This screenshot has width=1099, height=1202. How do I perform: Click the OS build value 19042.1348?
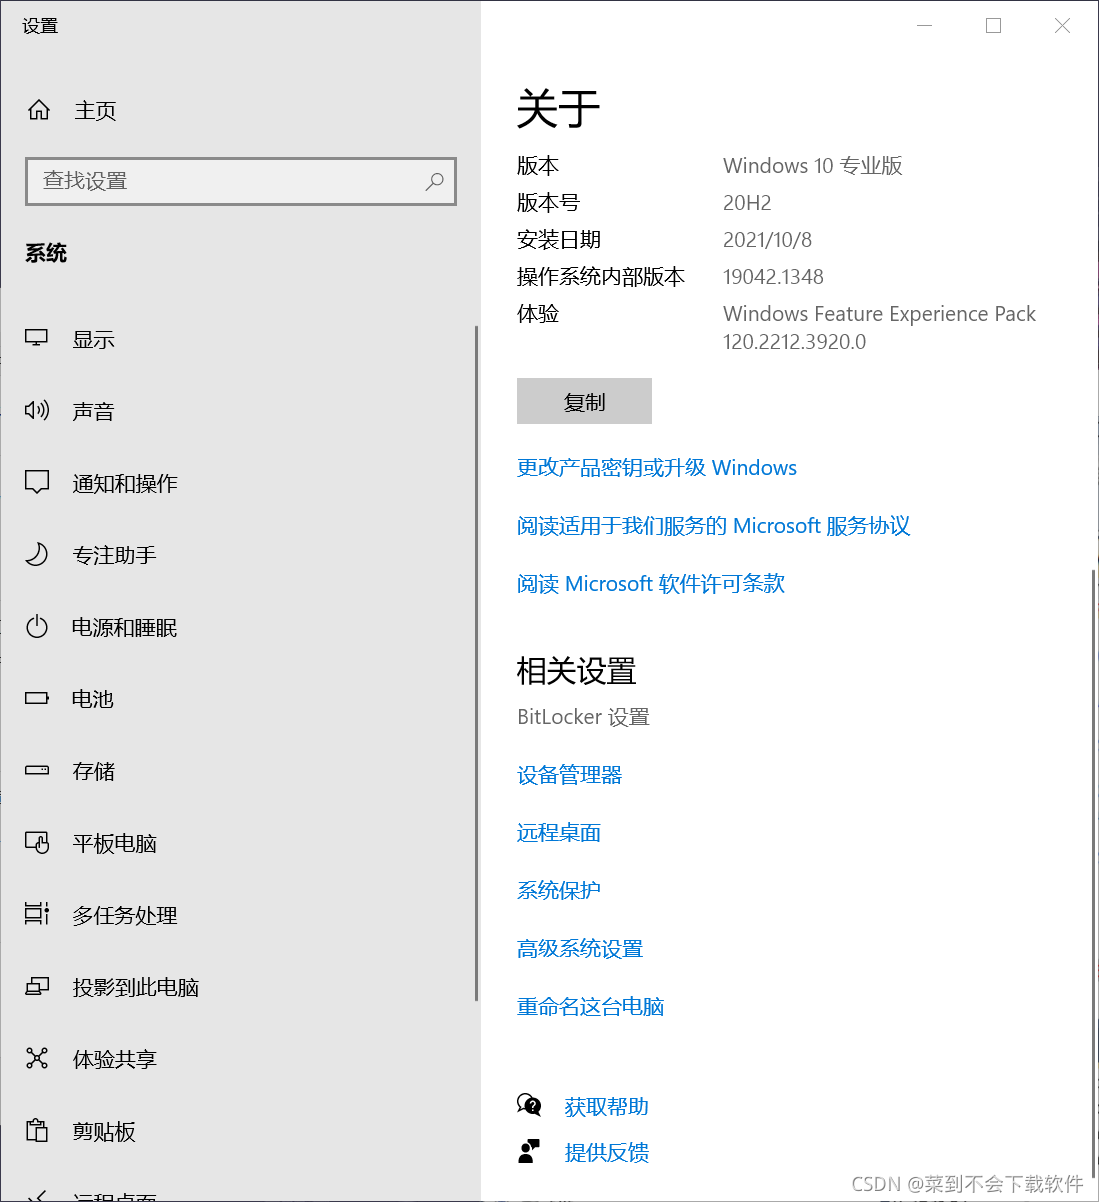[x=773, y=277]
